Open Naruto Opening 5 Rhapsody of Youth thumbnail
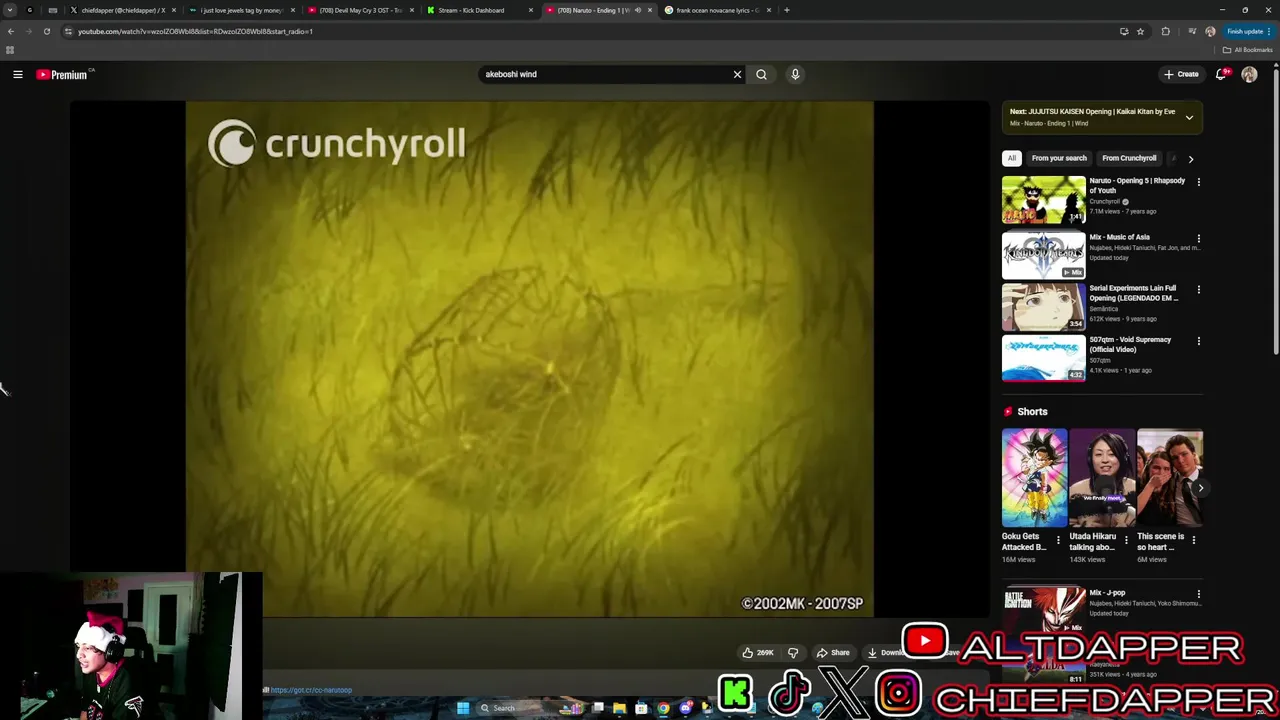This screenshot has height=720, width=1280. tap(1043, 199)
